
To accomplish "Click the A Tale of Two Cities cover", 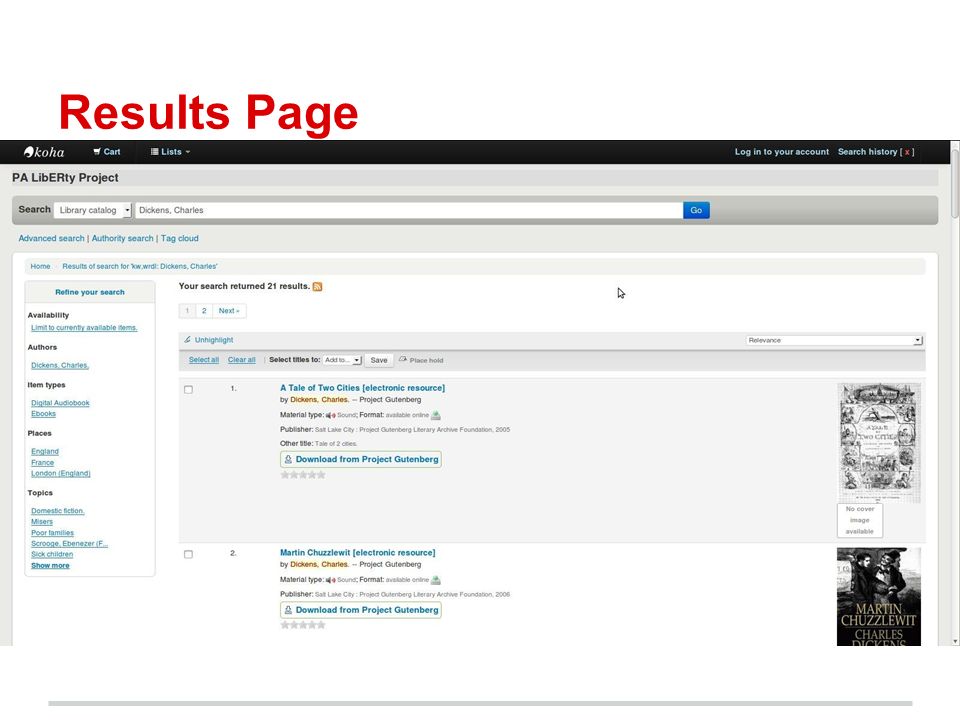I will click(879, 443).
